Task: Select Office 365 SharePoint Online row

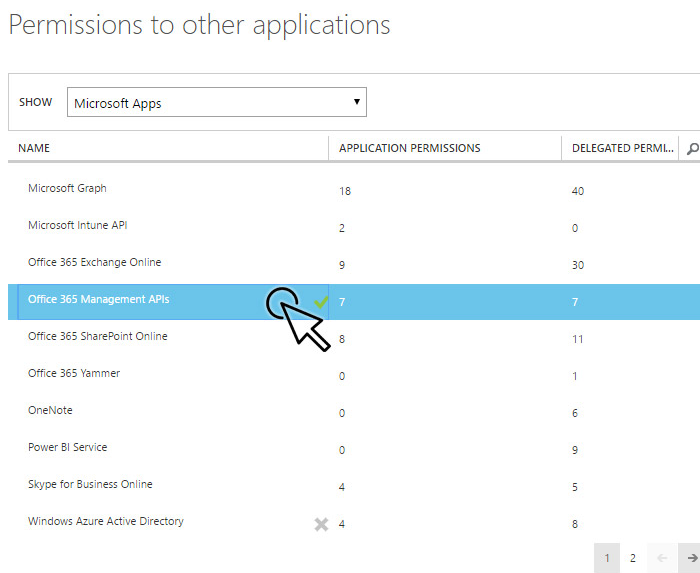Action: tap(354, 339)
